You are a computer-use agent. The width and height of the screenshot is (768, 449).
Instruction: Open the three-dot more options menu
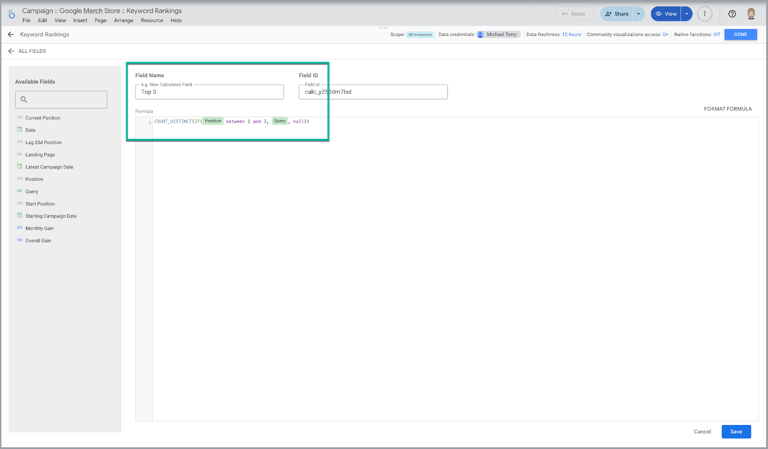click(705, 14)
